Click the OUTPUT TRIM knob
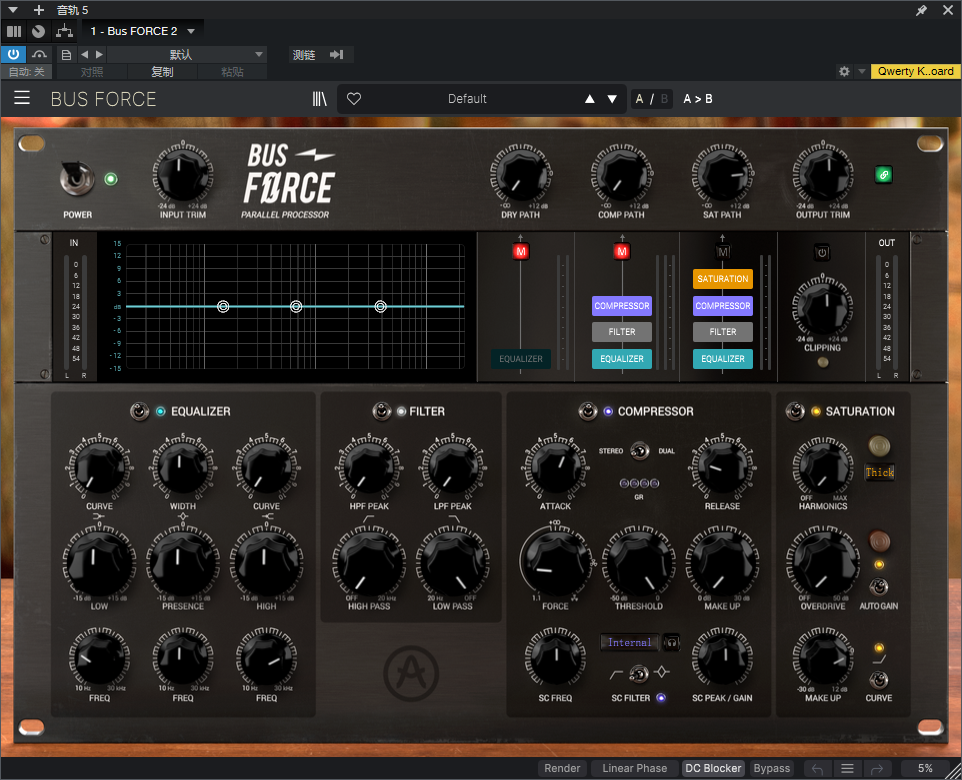962x780 pixels. (x=822, y=174)
